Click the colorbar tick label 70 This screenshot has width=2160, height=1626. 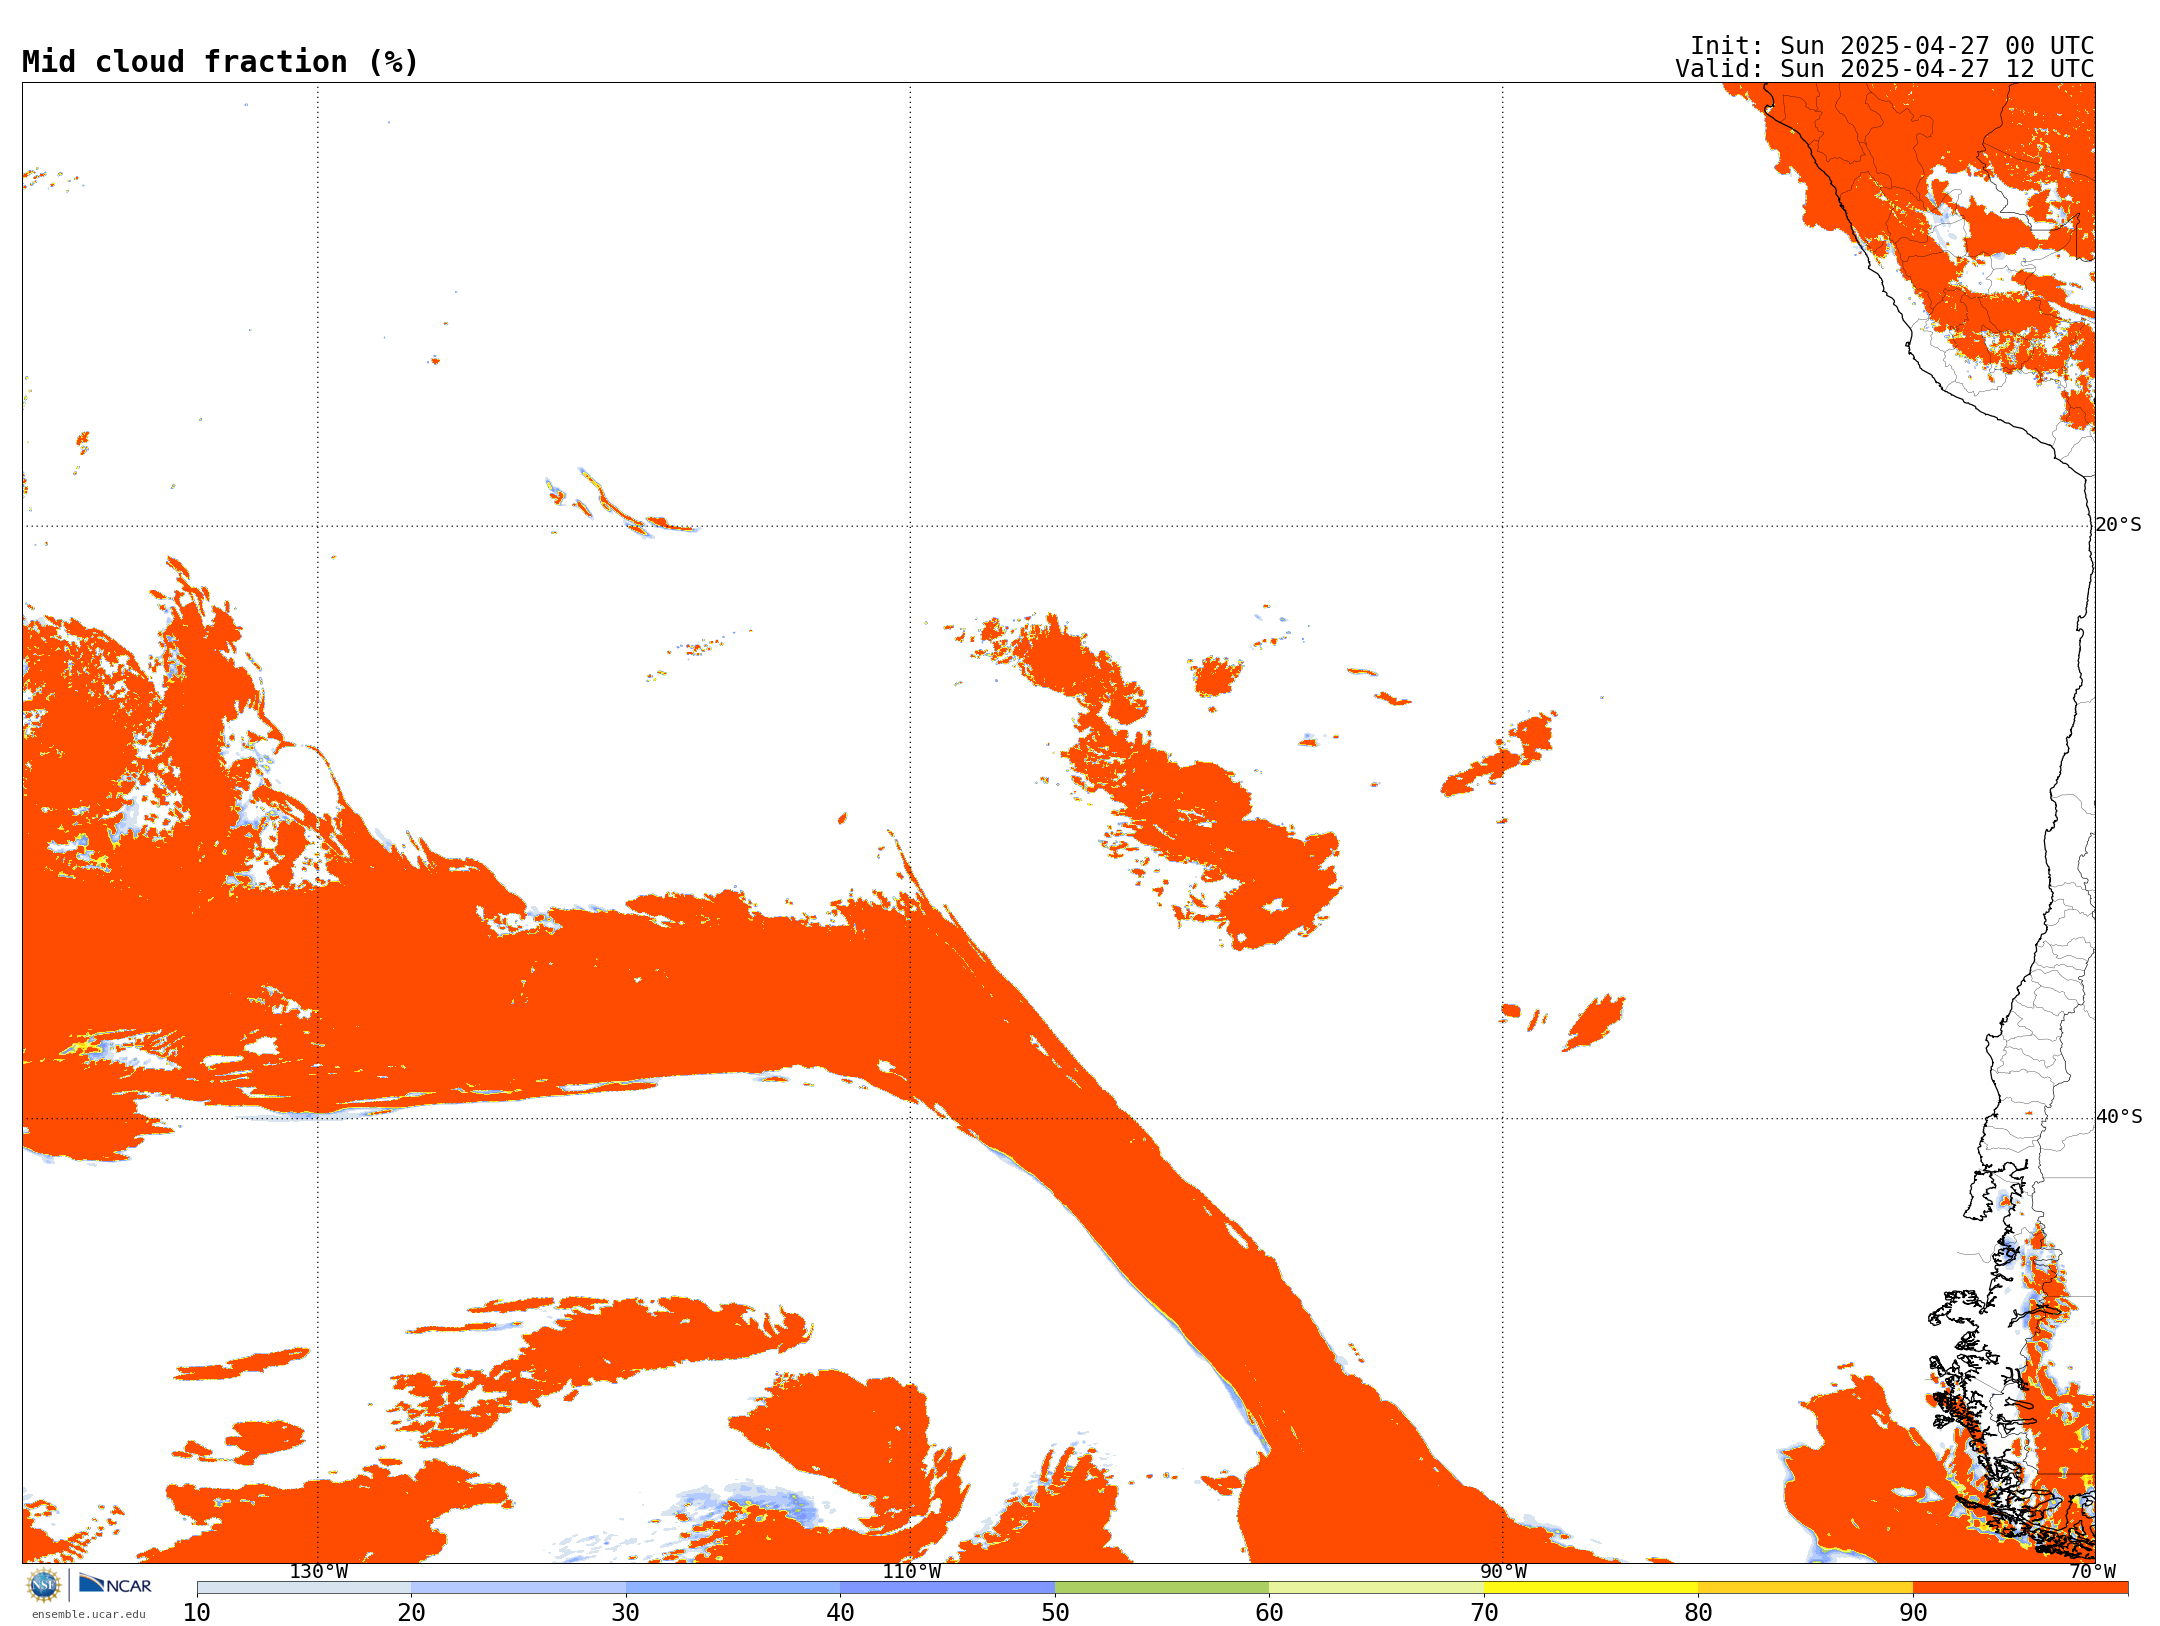point(1484,1613)
